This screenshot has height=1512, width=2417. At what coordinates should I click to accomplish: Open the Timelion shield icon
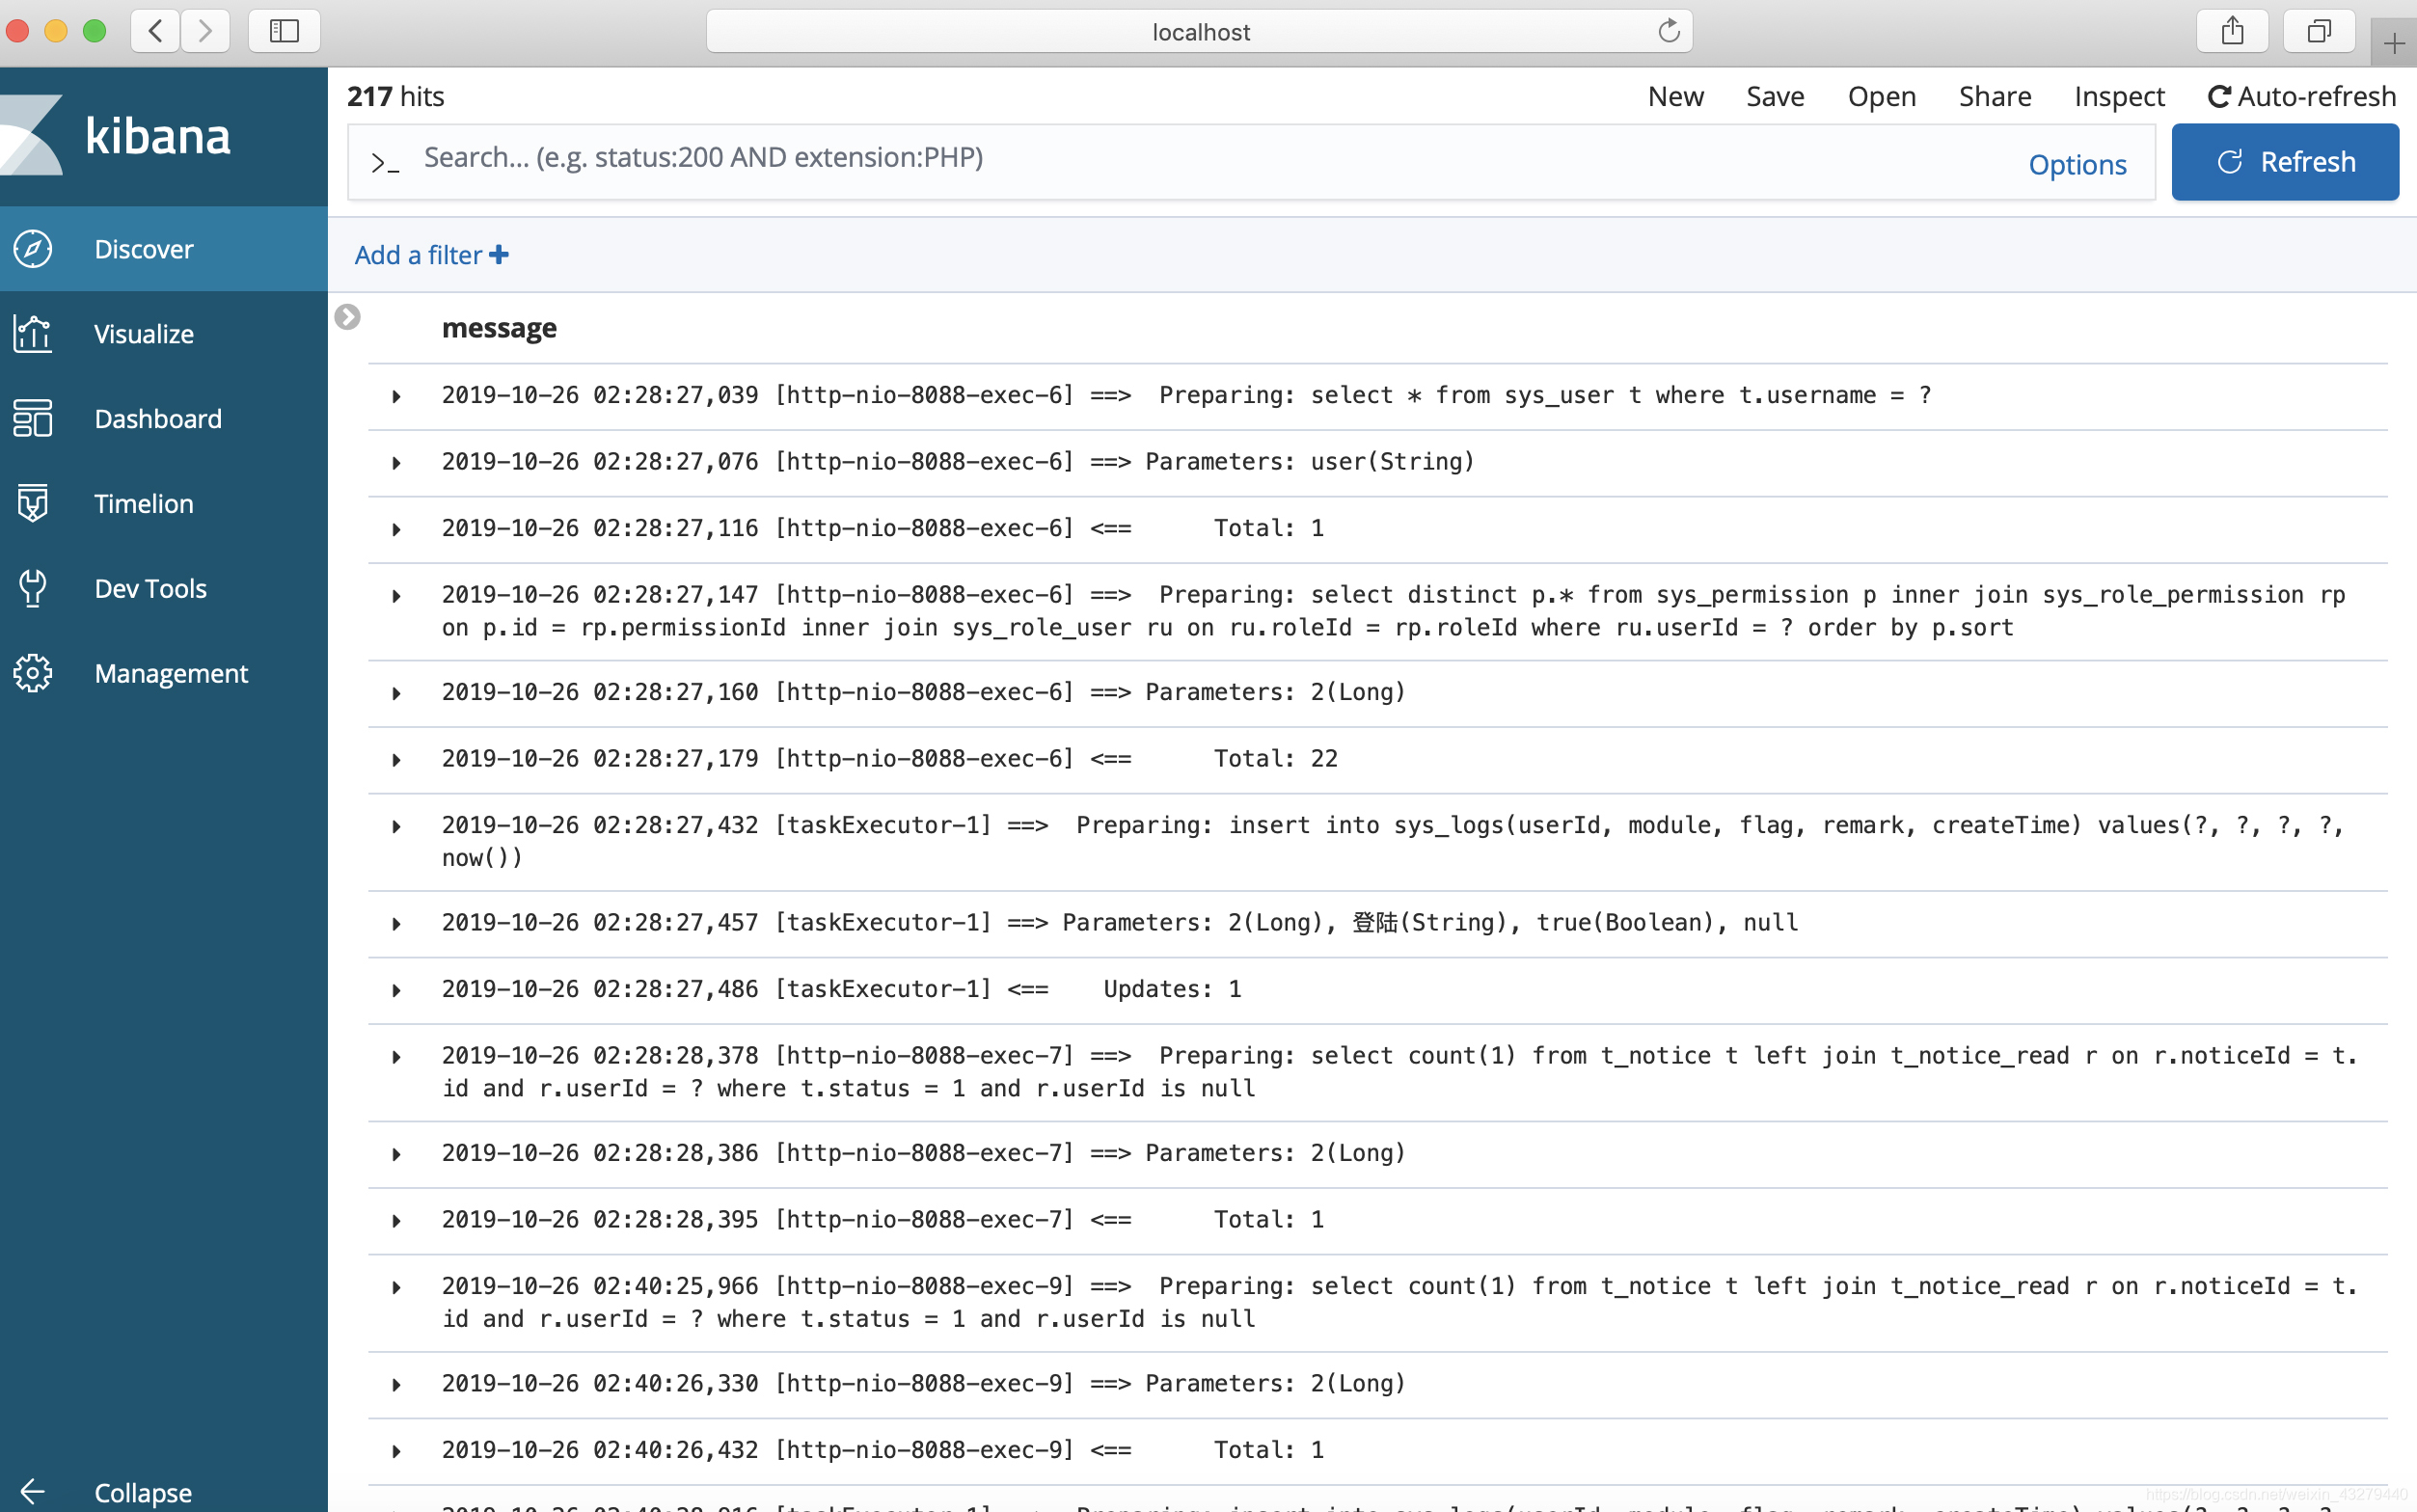(x=33, y=503)
